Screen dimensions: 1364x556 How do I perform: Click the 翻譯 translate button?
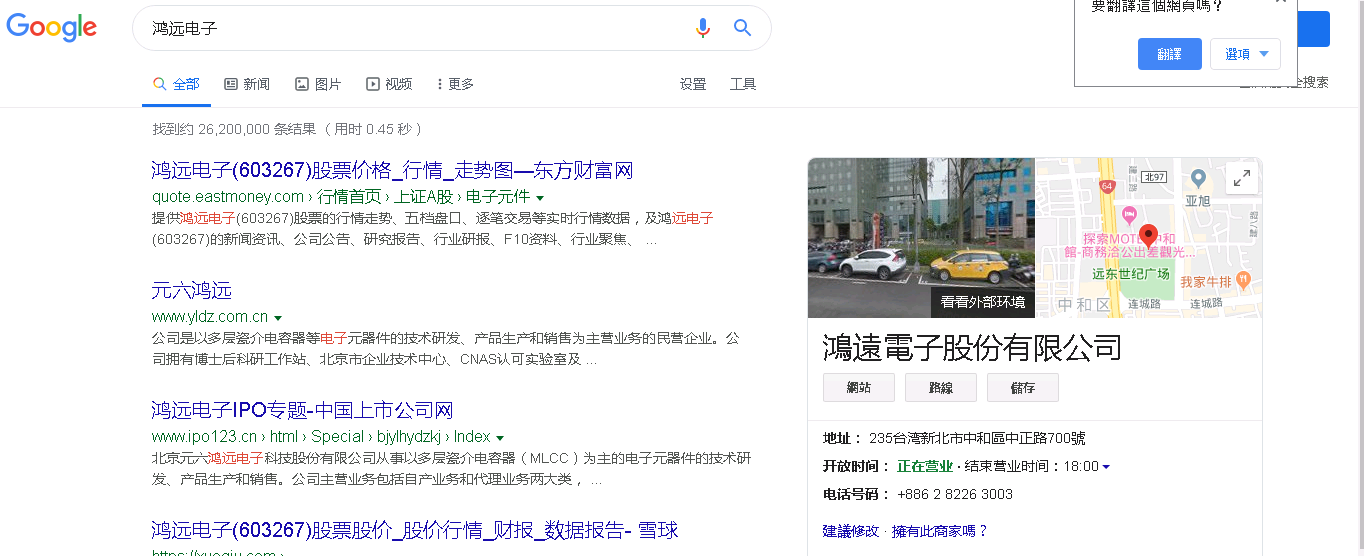click(1169, 54)
